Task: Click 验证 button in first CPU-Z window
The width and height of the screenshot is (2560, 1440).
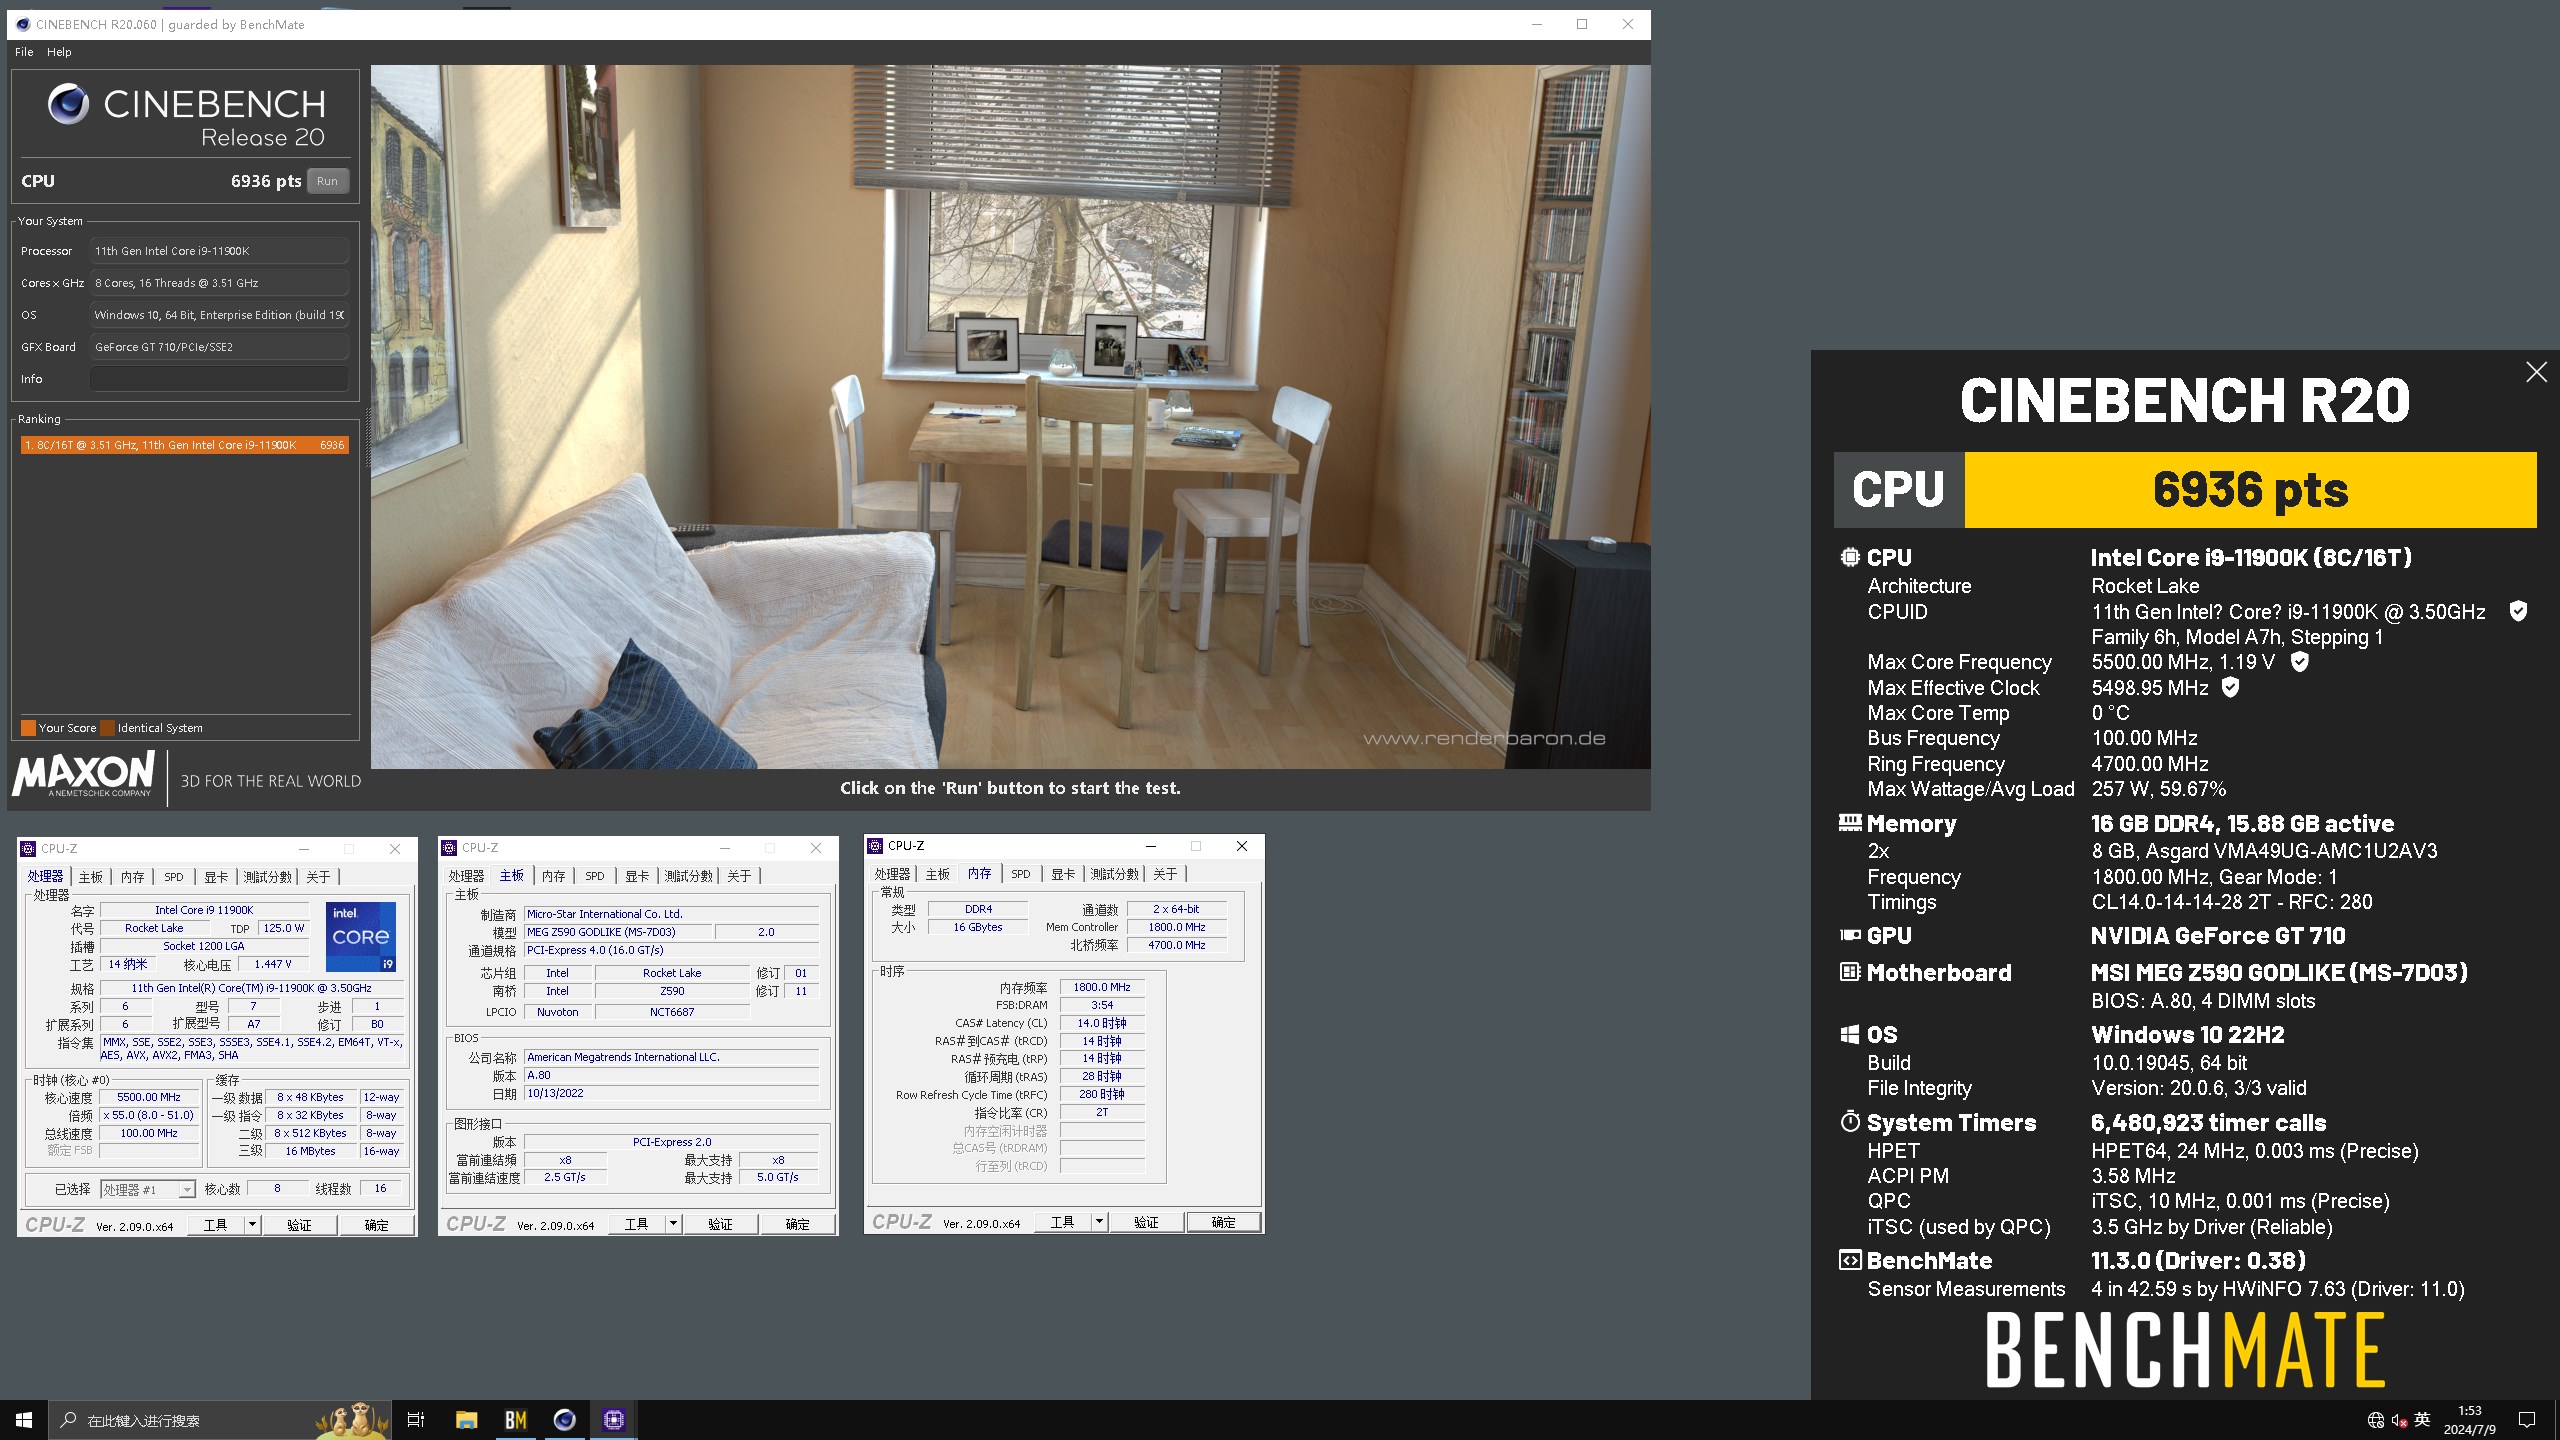Action: 299,1225
